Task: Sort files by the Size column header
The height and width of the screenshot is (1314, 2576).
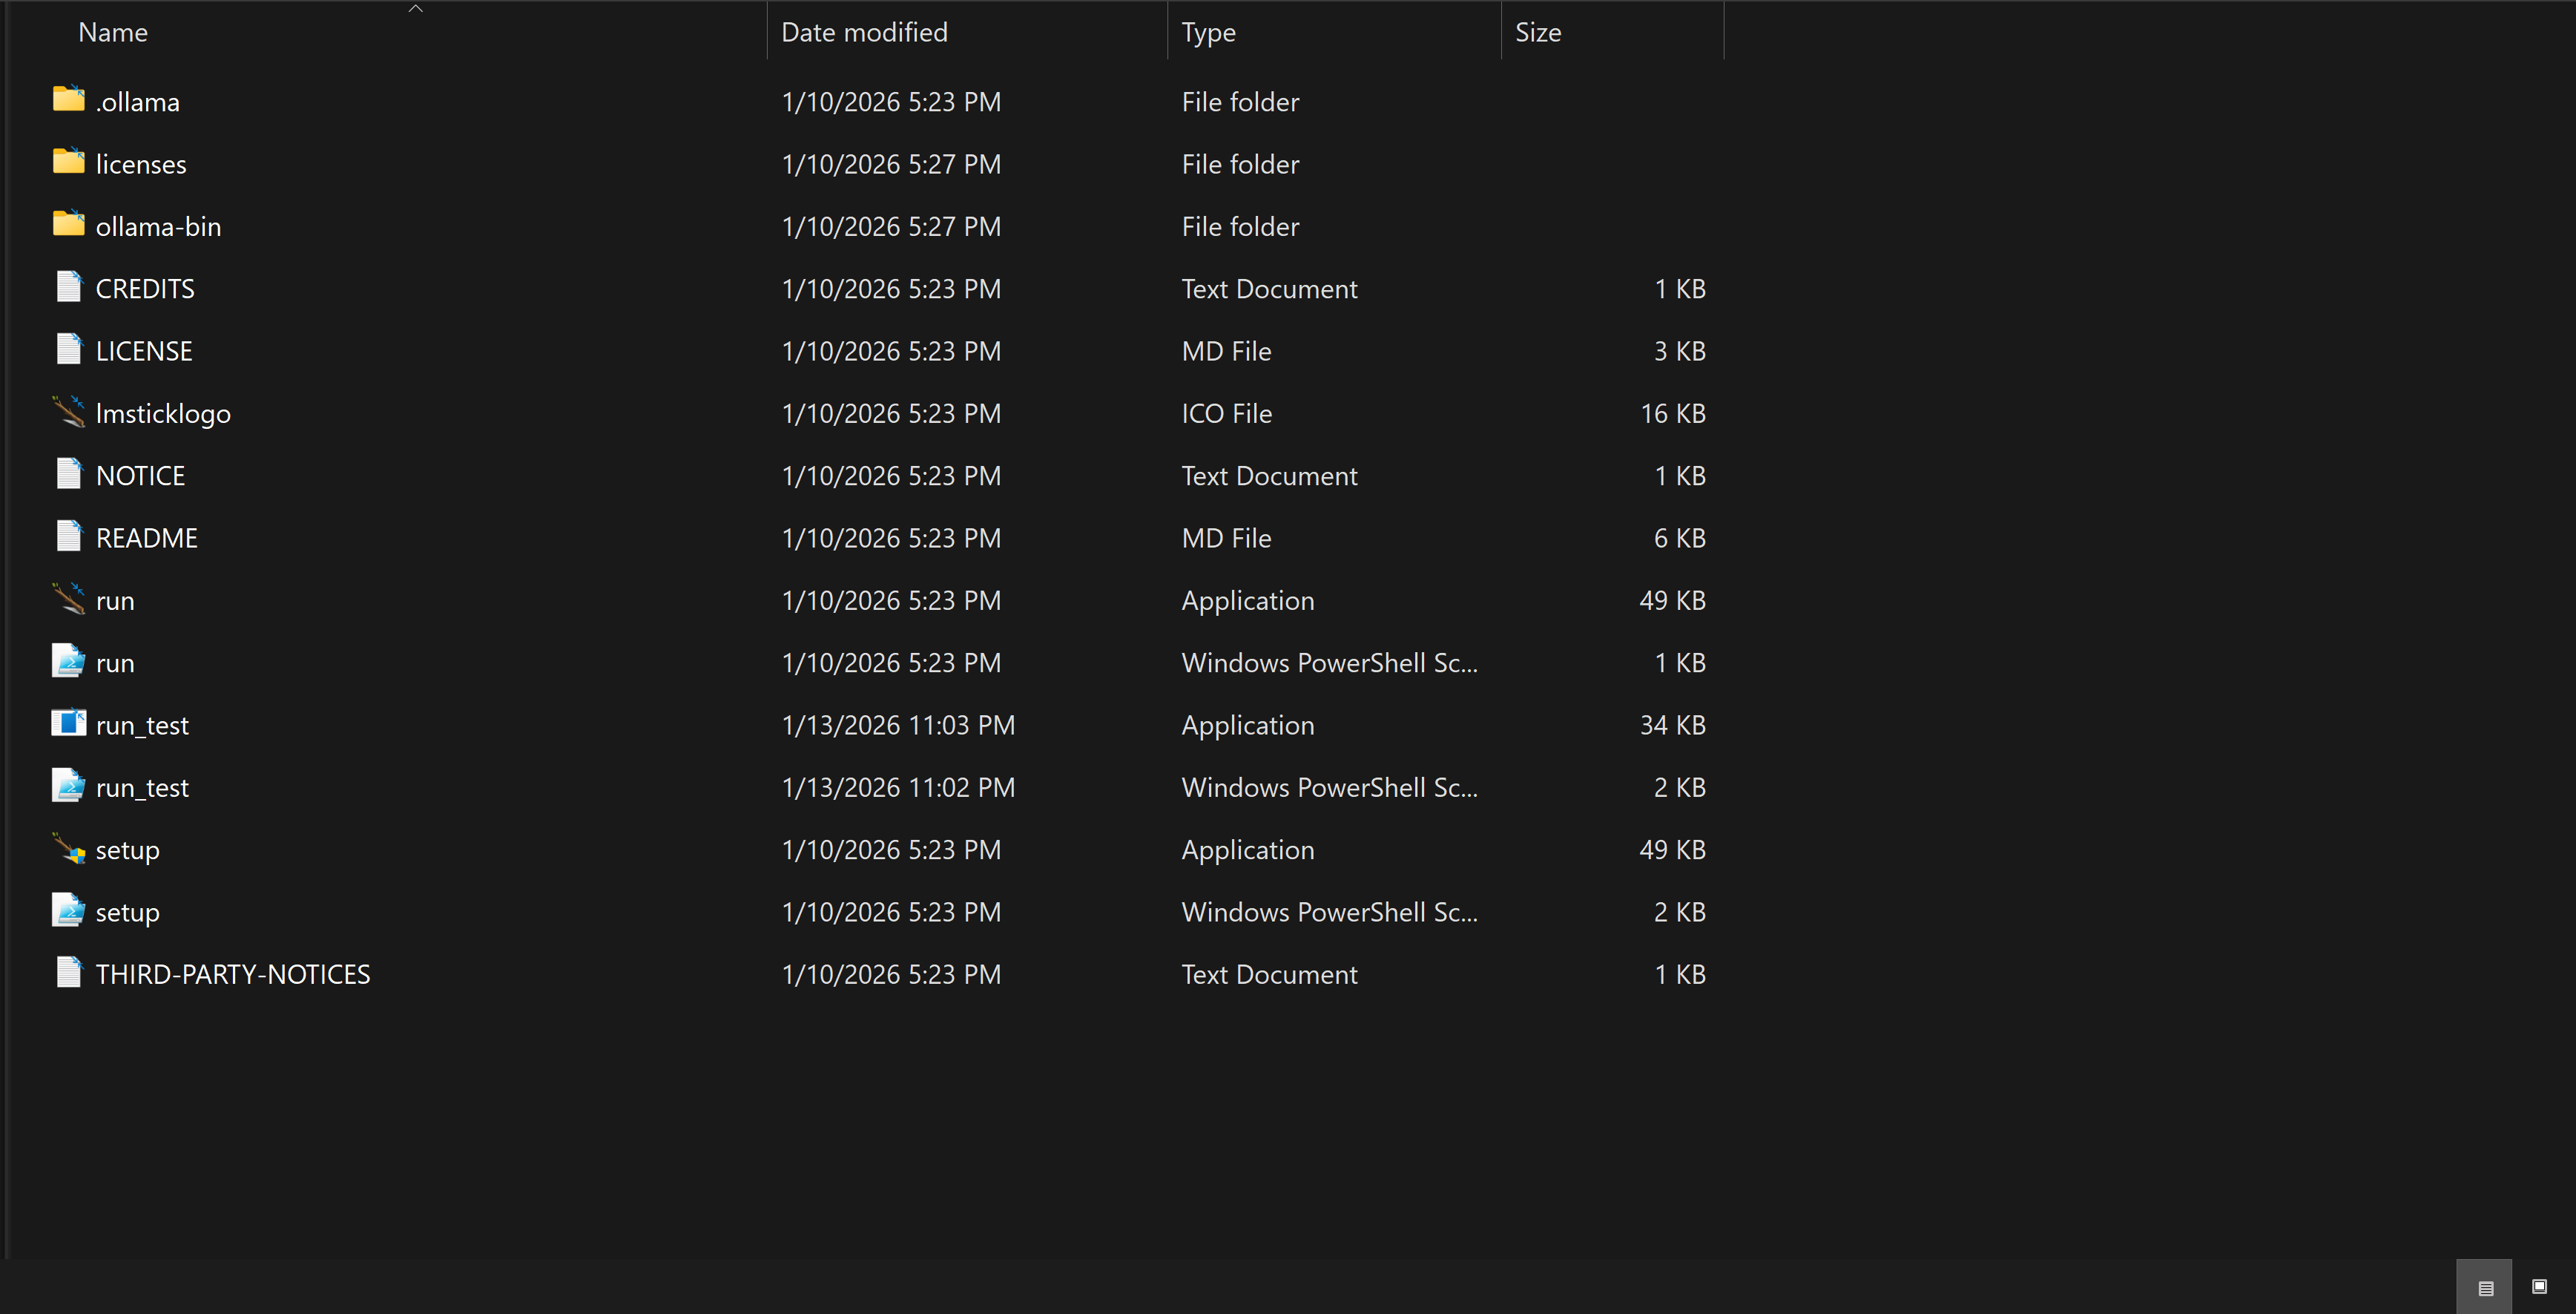Action: click(x=1538, y=31)
